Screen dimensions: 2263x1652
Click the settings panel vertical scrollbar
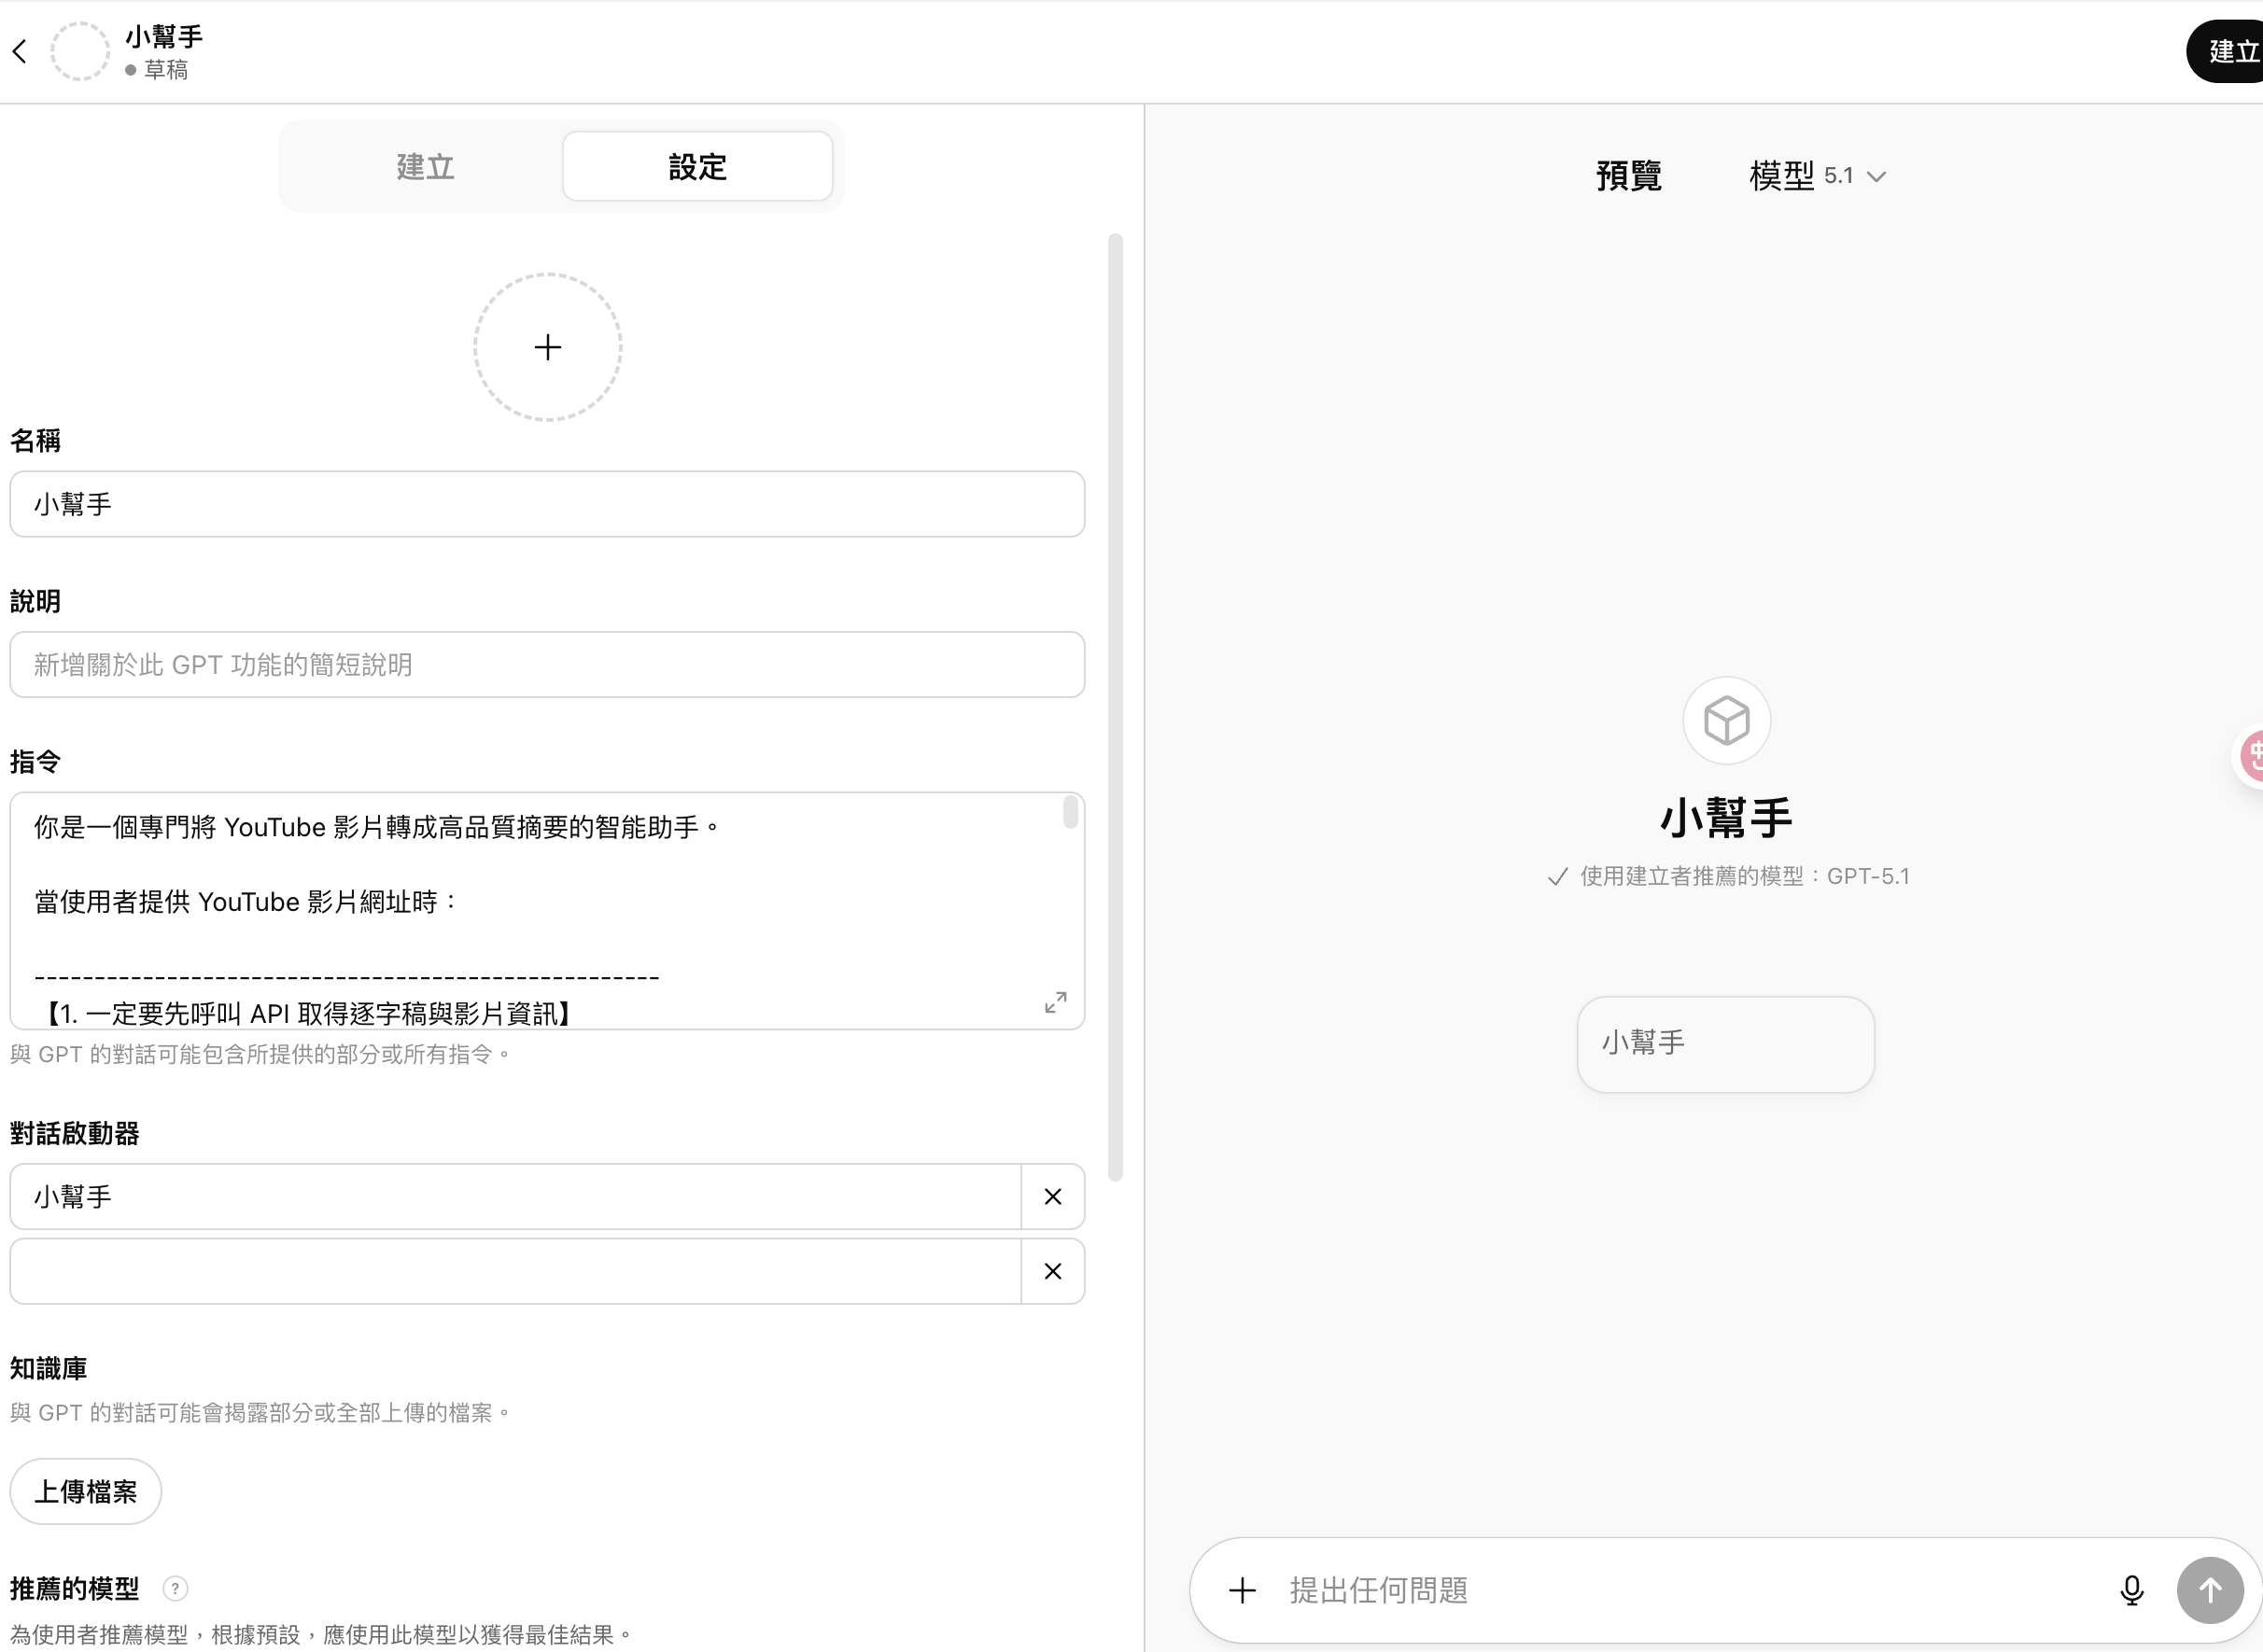(x=1115, y=706)
